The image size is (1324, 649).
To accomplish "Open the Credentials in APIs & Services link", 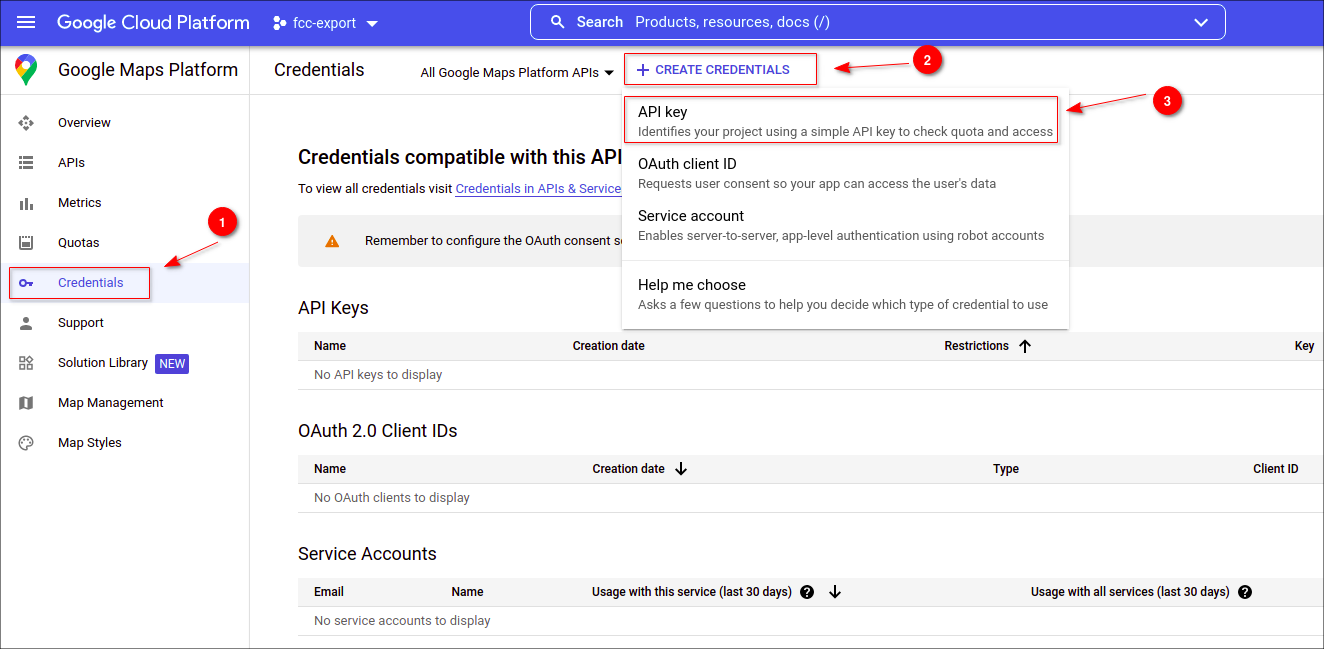I will click(538, 189).
